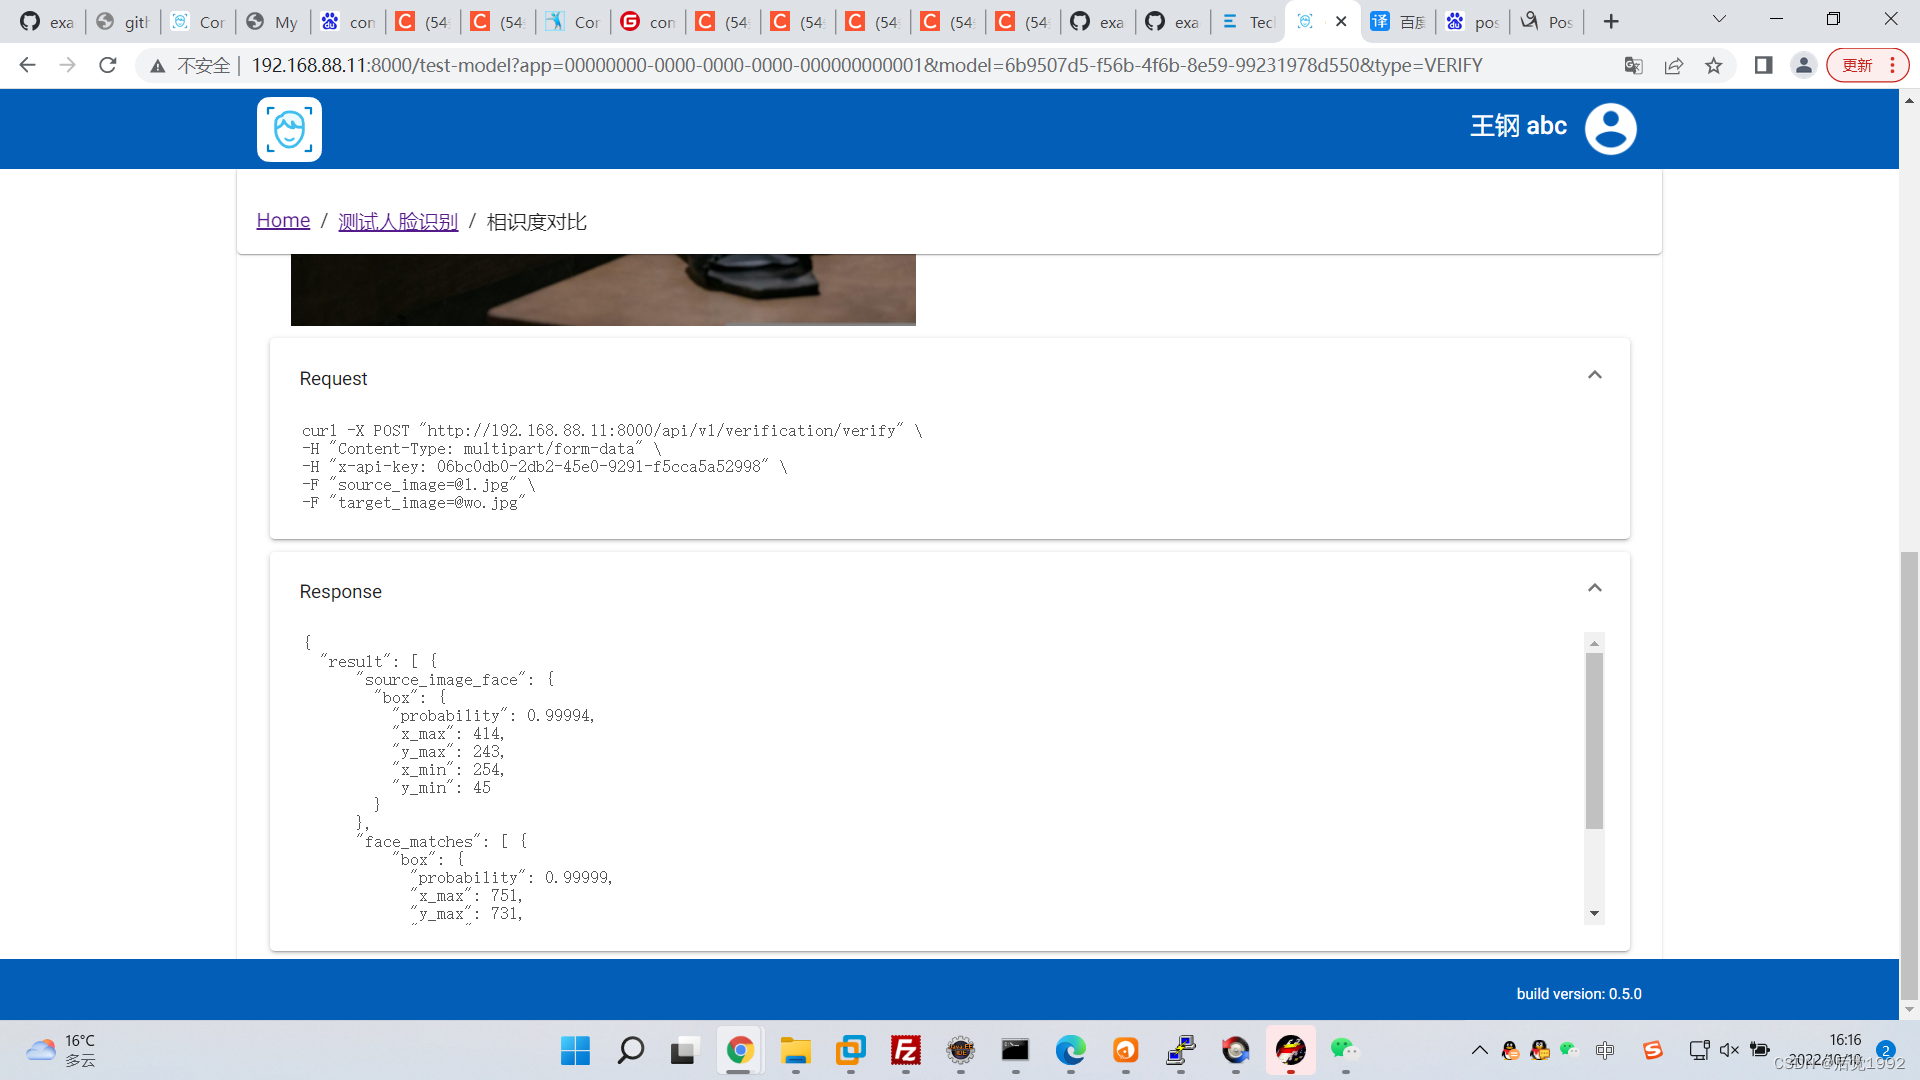
Task: Show hidden system tray icons
Action: coord(1479,1050)
